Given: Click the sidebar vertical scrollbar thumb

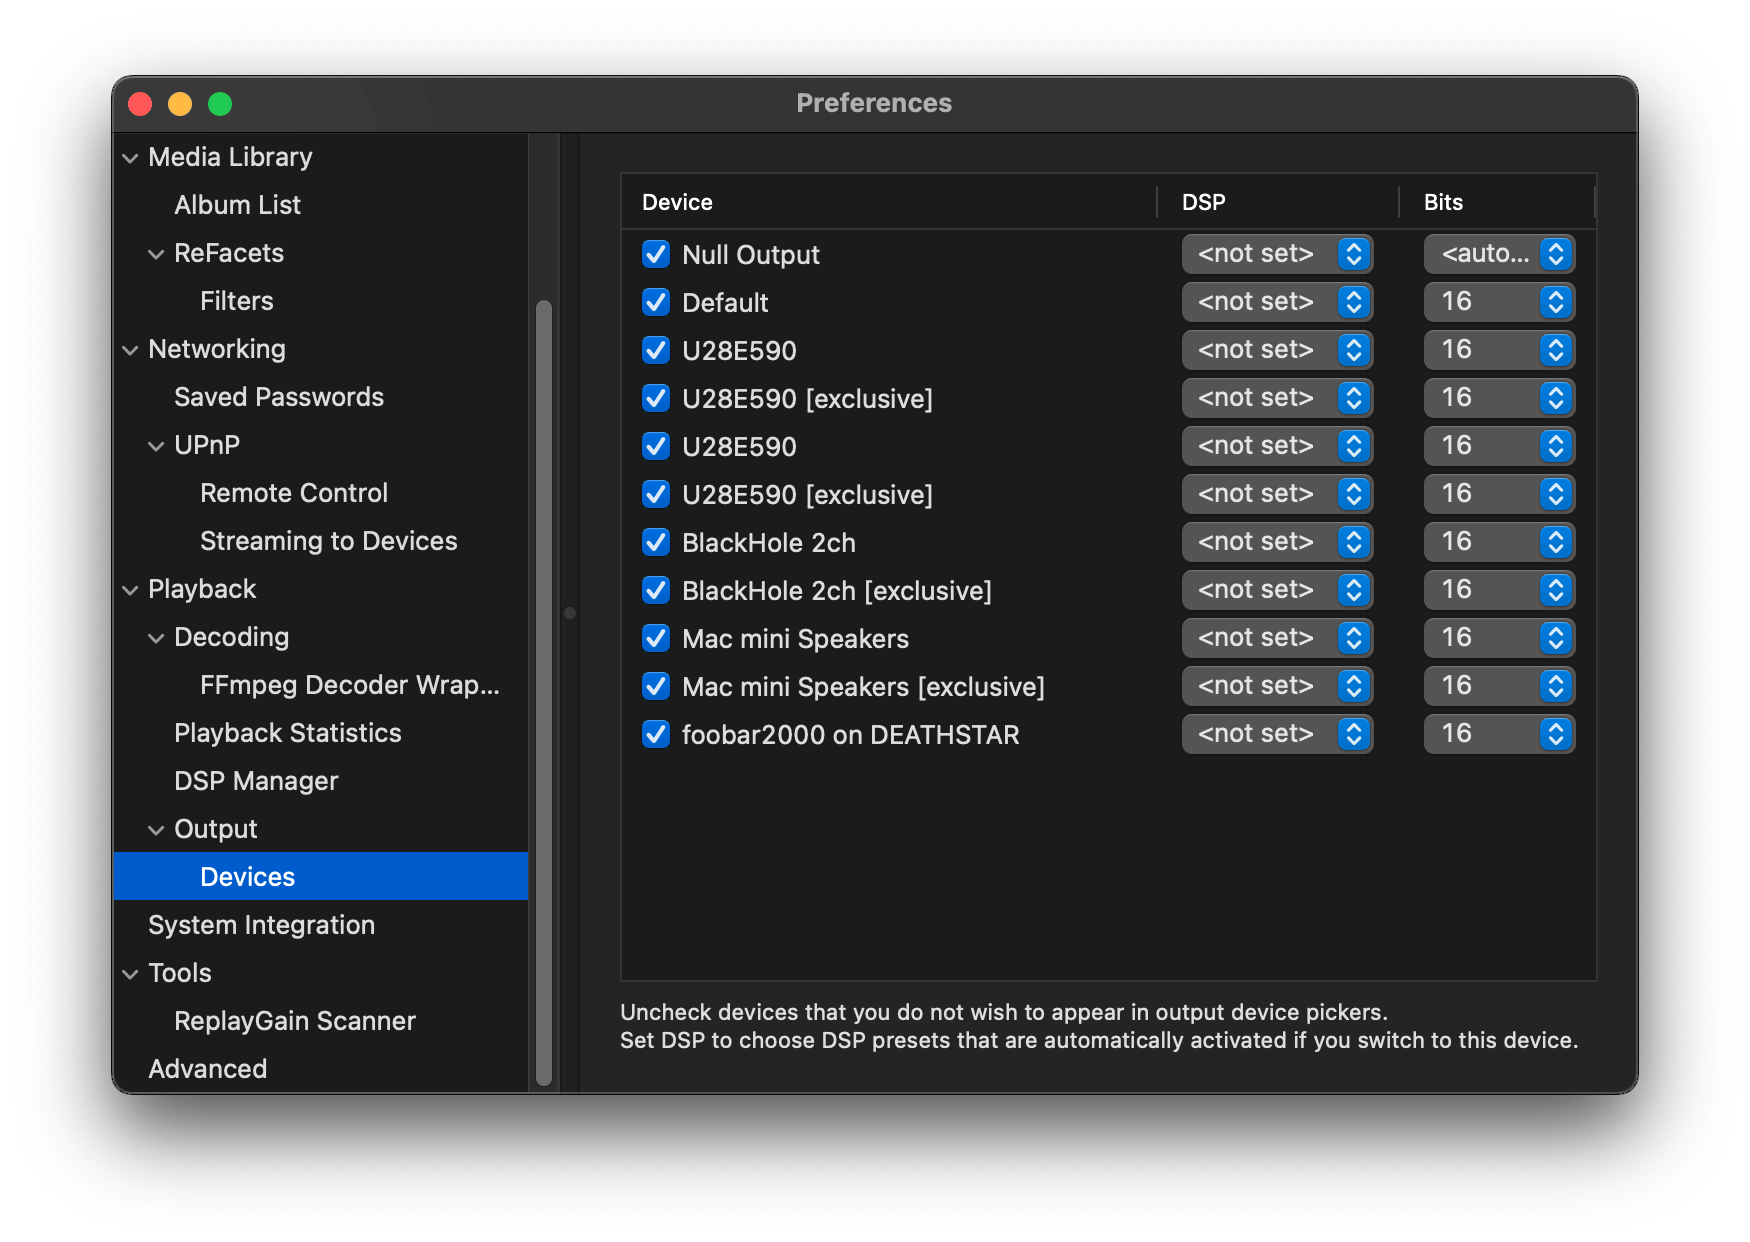Looking at the screenshot, I should click(544, 692).
